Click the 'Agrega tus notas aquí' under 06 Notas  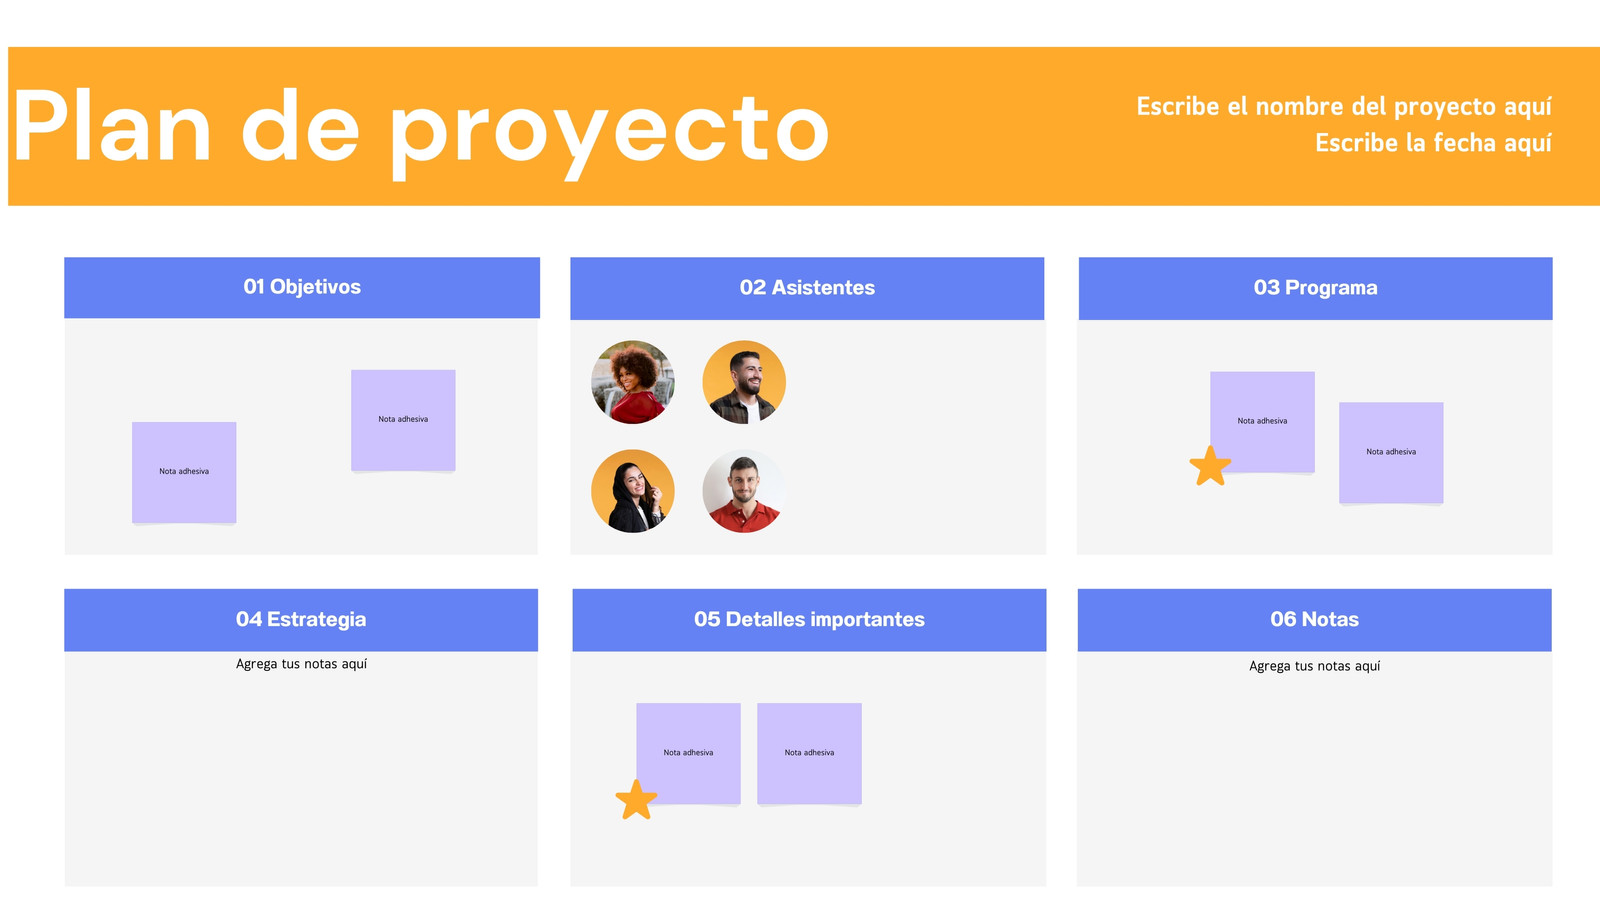click(x=1314, y=666)
